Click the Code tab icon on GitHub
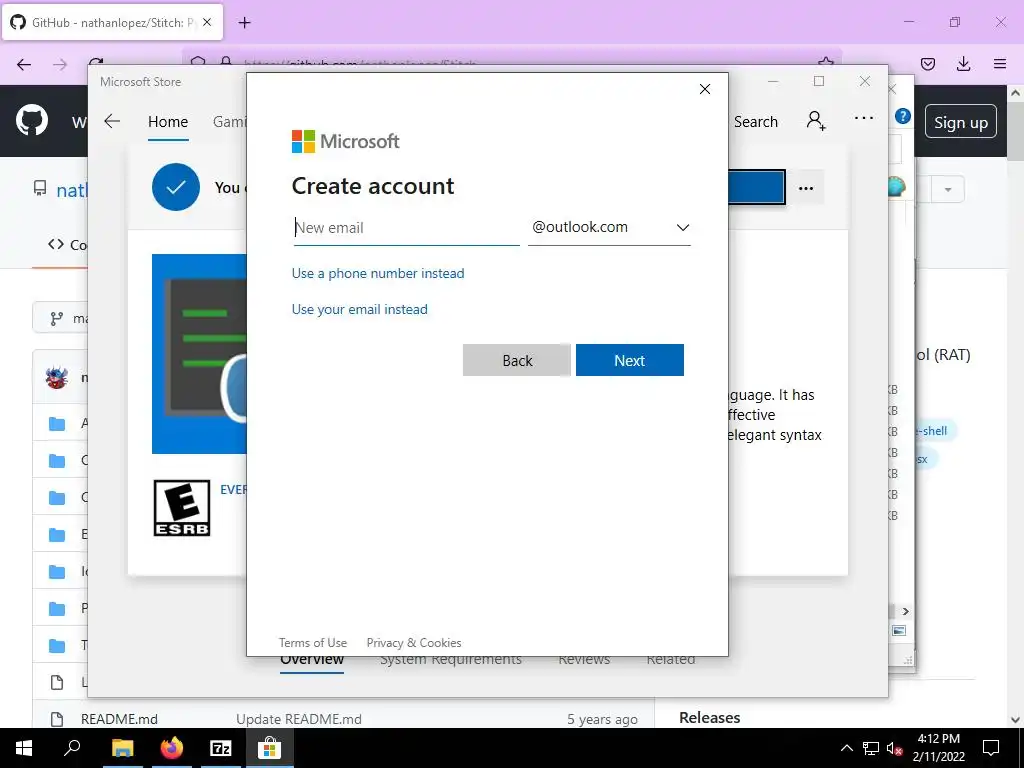 click(x=56, y=244)
